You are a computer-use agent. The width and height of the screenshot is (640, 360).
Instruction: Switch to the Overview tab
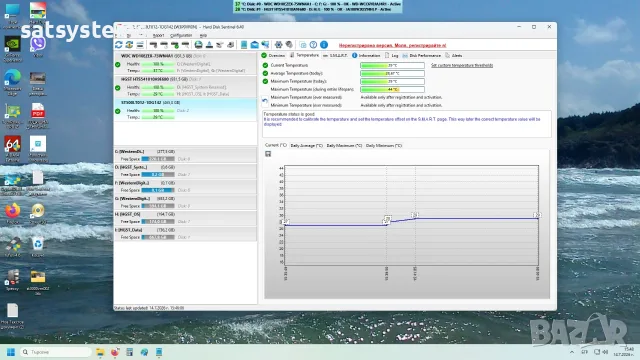[273, 56]
